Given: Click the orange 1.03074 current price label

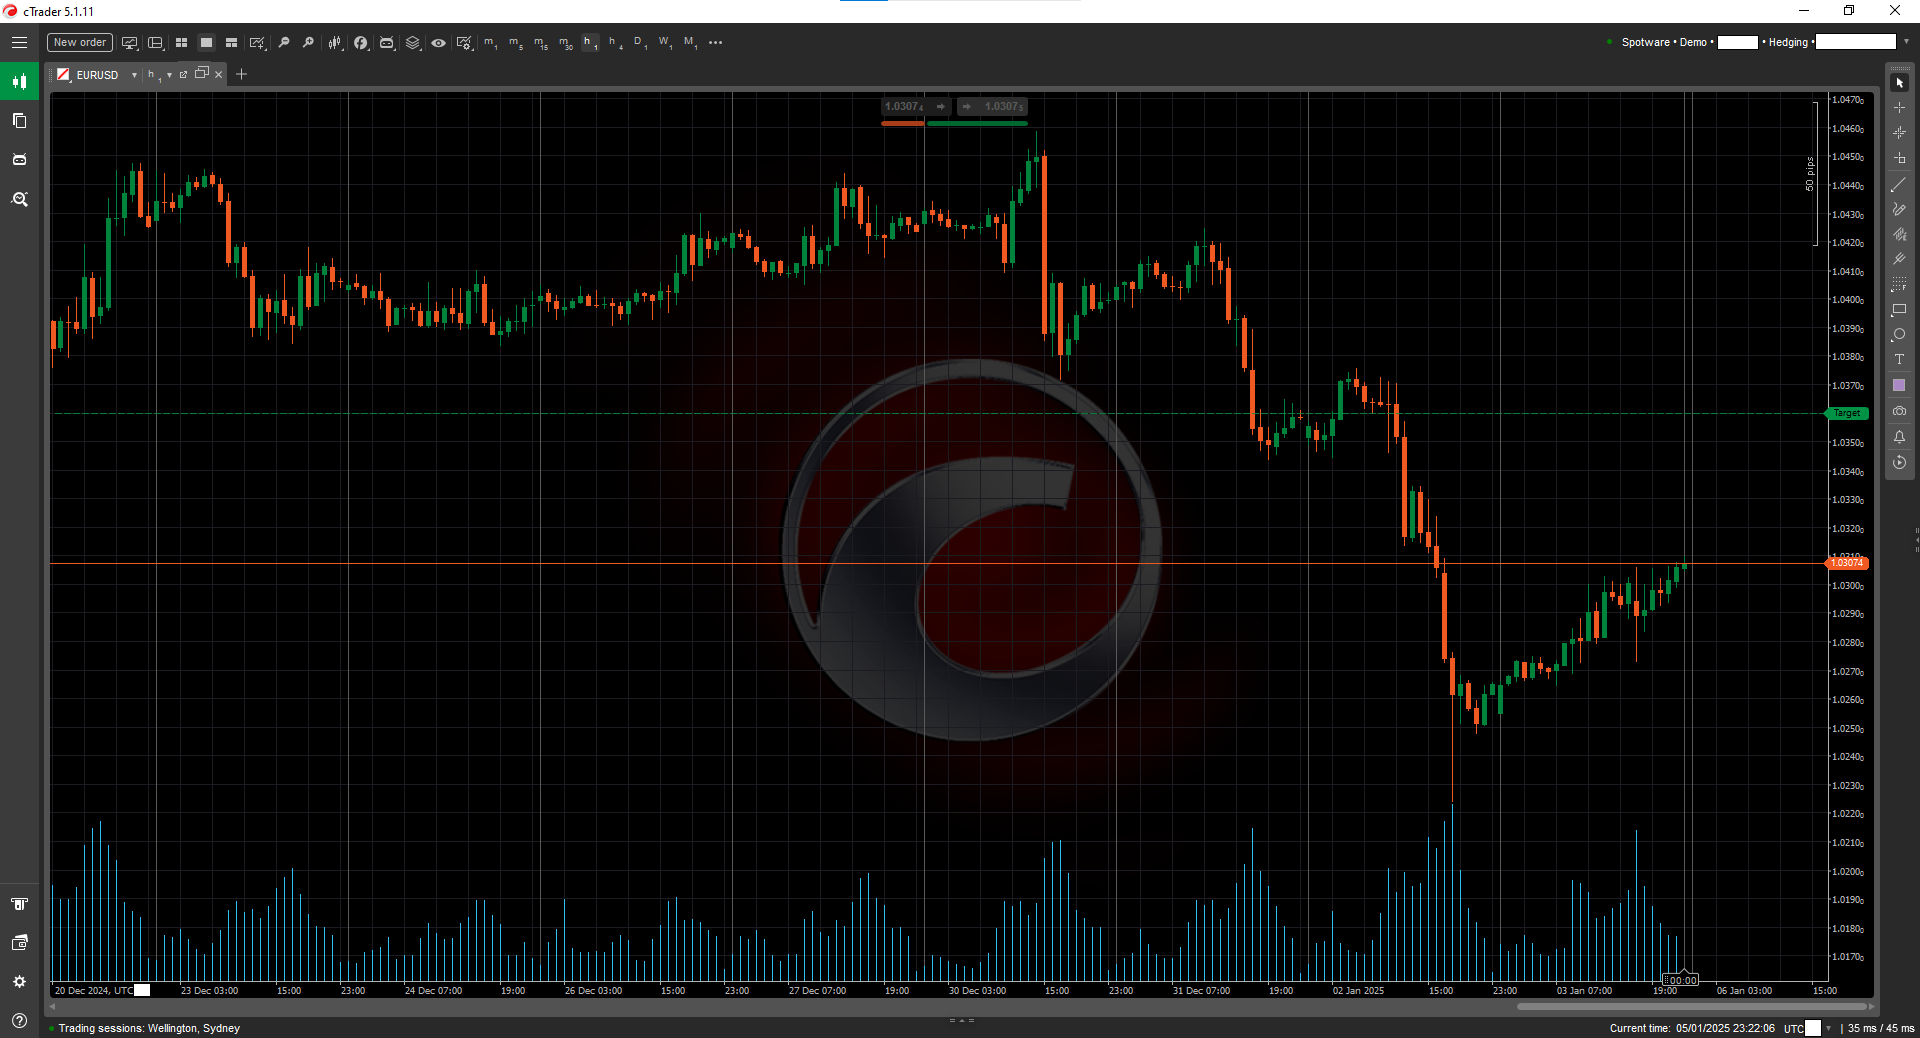Looking at the screenshot, I should [x=1847, y=563].
